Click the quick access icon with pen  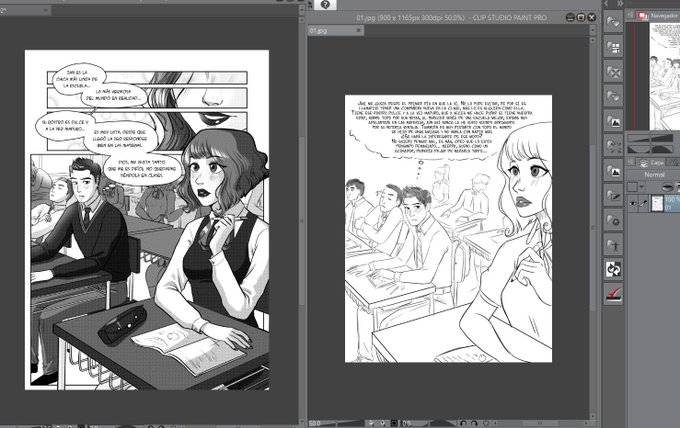[x=613, y=195]
